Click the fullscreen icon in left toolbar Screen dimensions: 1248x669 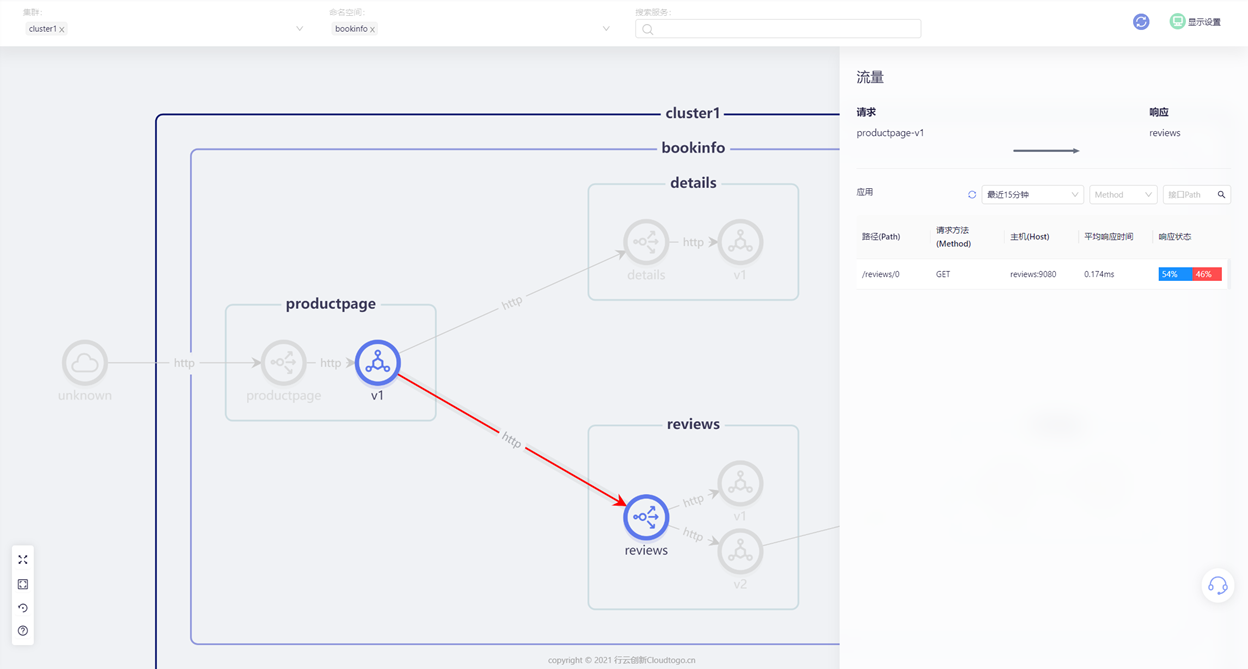click(x=23, y=560)
